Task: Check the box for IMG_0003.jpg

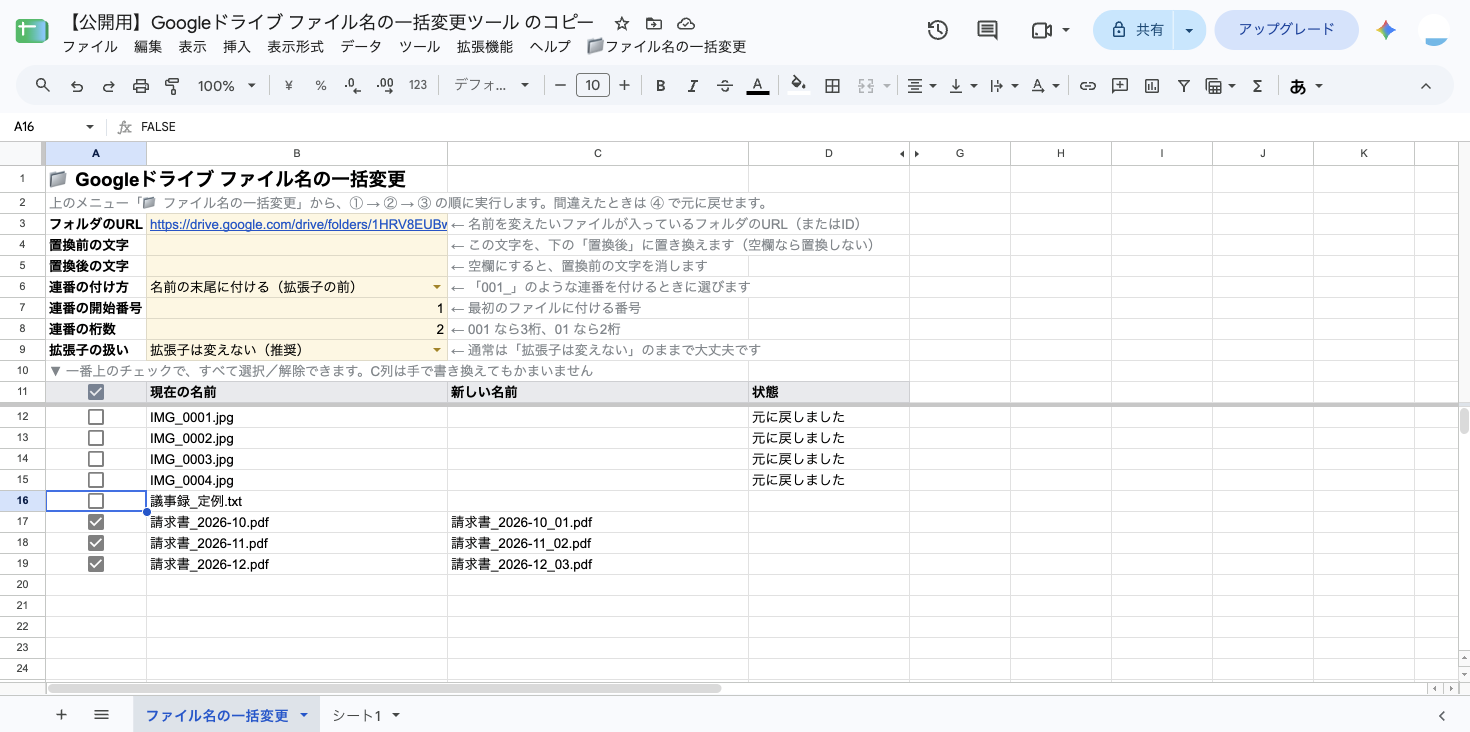Action: pos(96,459)
